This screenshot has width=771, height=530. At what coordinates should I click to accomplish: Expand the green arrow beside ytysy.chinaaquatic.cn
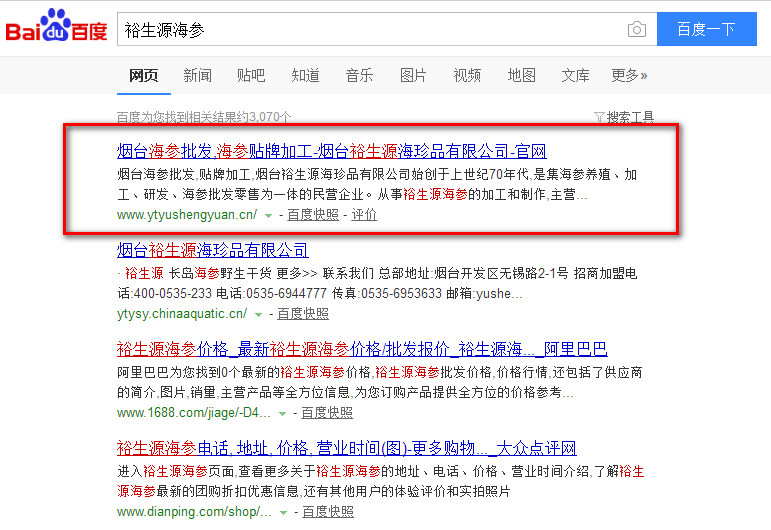click(x=258, y=314)
